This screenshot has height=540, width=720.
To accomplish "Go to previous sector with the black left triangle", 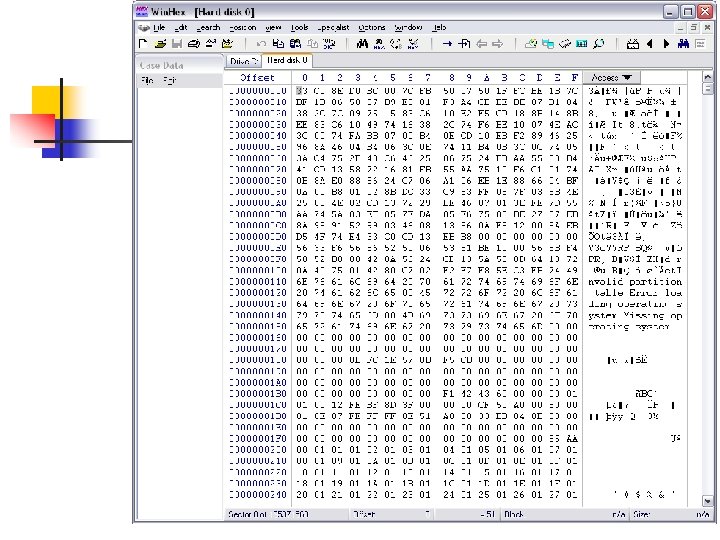I will pos(649,44).
